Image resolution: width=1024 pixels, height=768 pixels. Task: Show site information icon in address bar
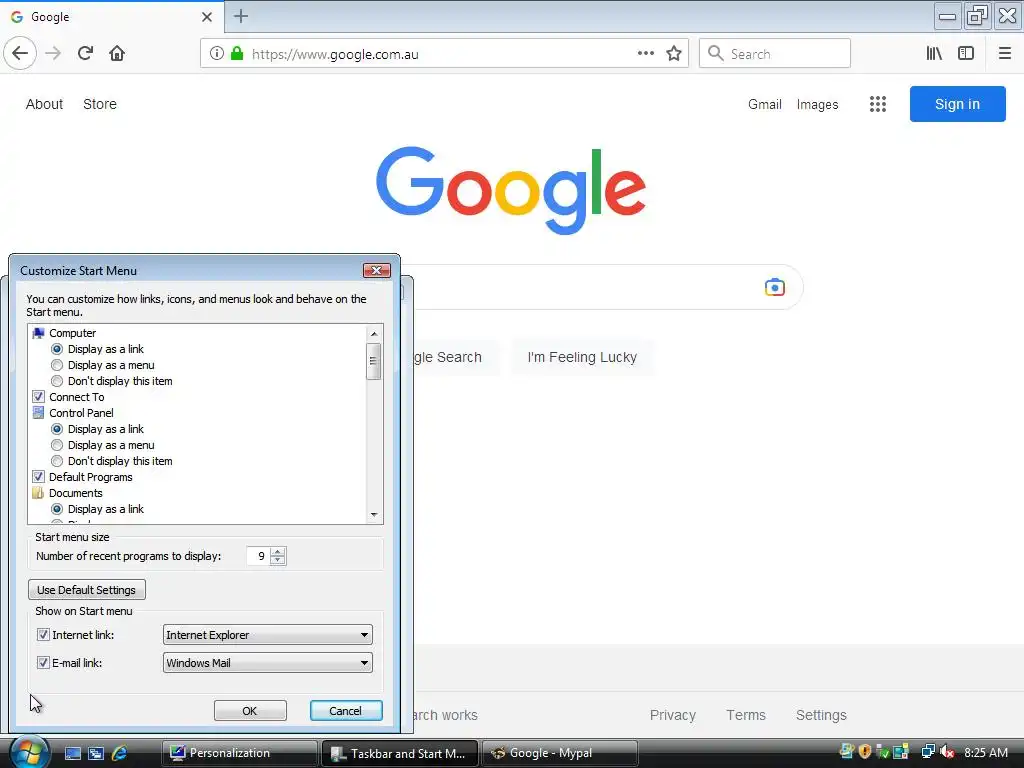click(x=216, y=54)
